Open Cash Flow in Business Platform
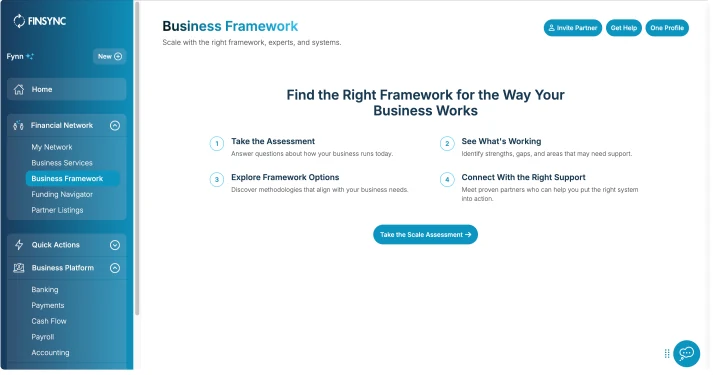 point(49,321)
